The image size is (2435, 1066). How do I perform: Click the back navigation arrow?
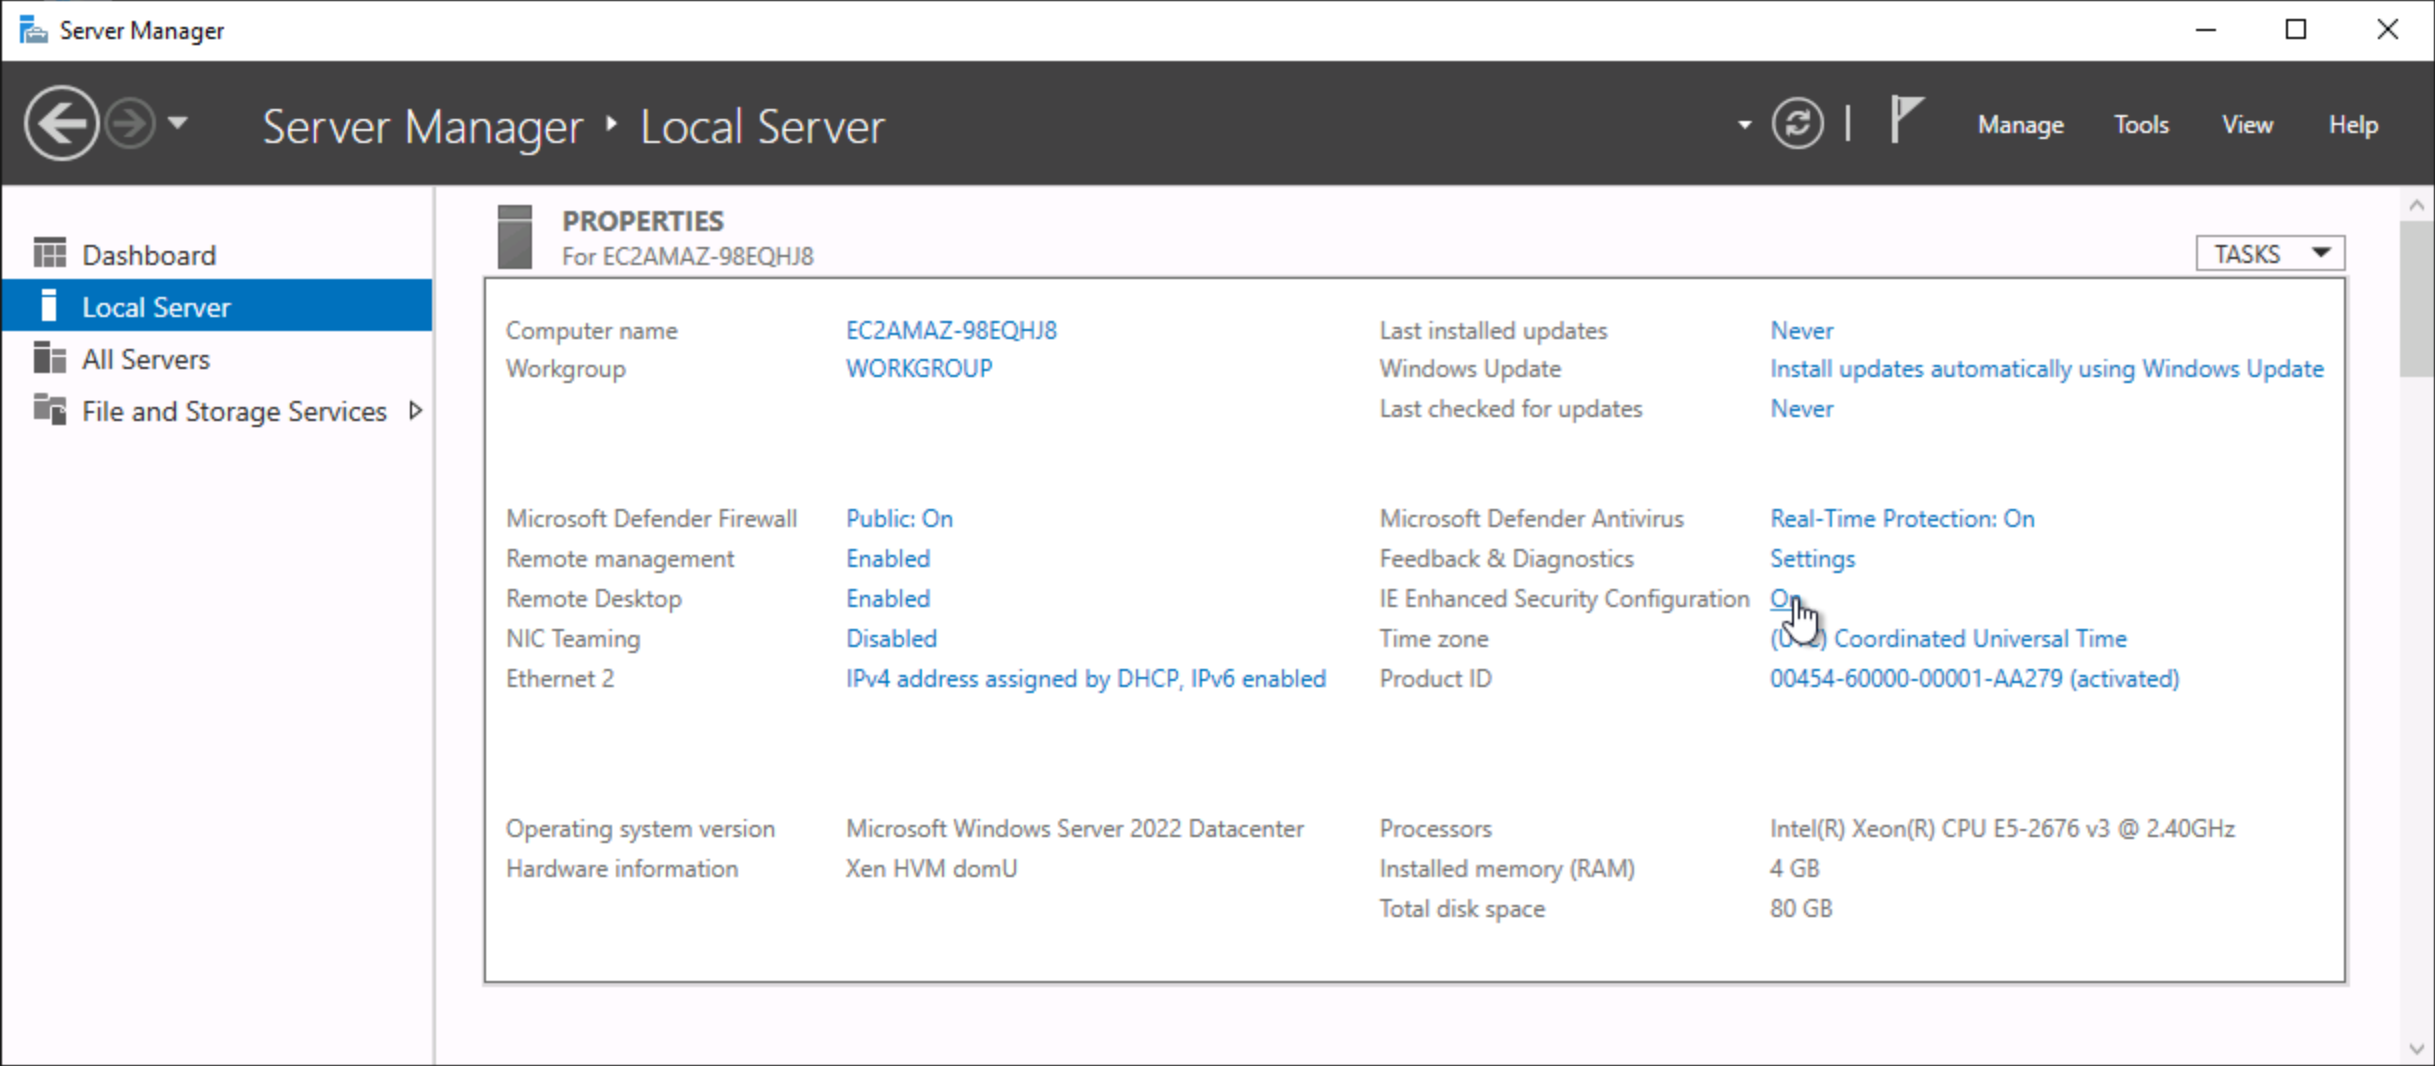pos(61,124)
